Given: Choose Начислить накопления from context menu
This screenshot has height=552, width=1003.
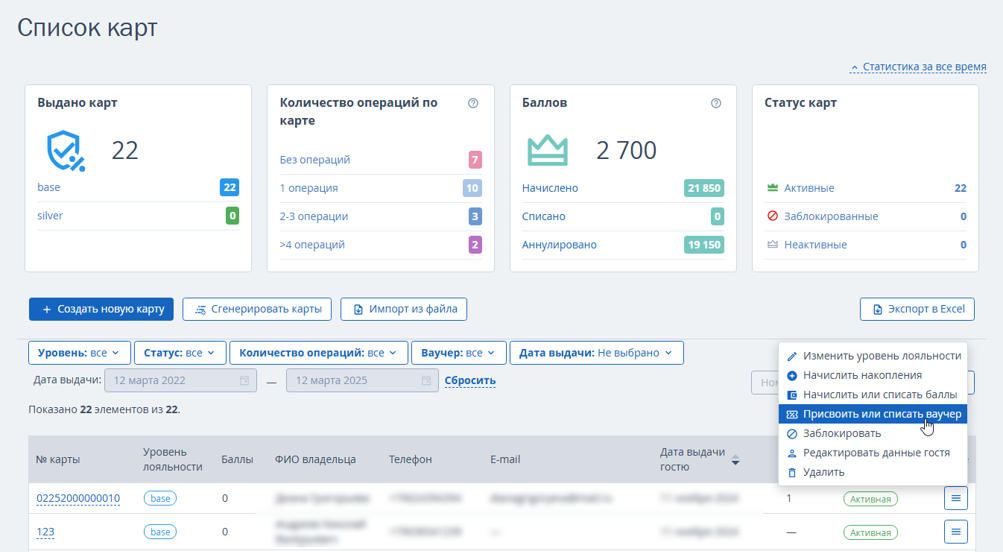Looking at the screenshot, I should tap(874, 375).
